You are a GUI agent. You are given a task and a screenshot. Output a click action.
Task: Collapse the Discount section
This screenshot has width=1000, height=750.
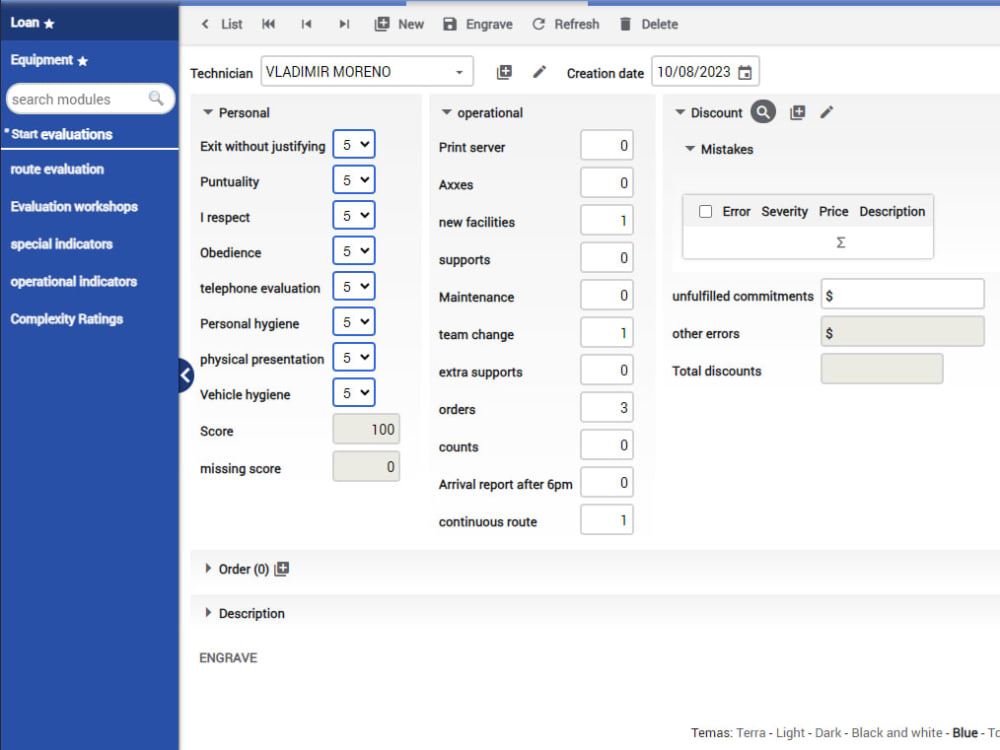pyautogui.click(x=680, y=112)
